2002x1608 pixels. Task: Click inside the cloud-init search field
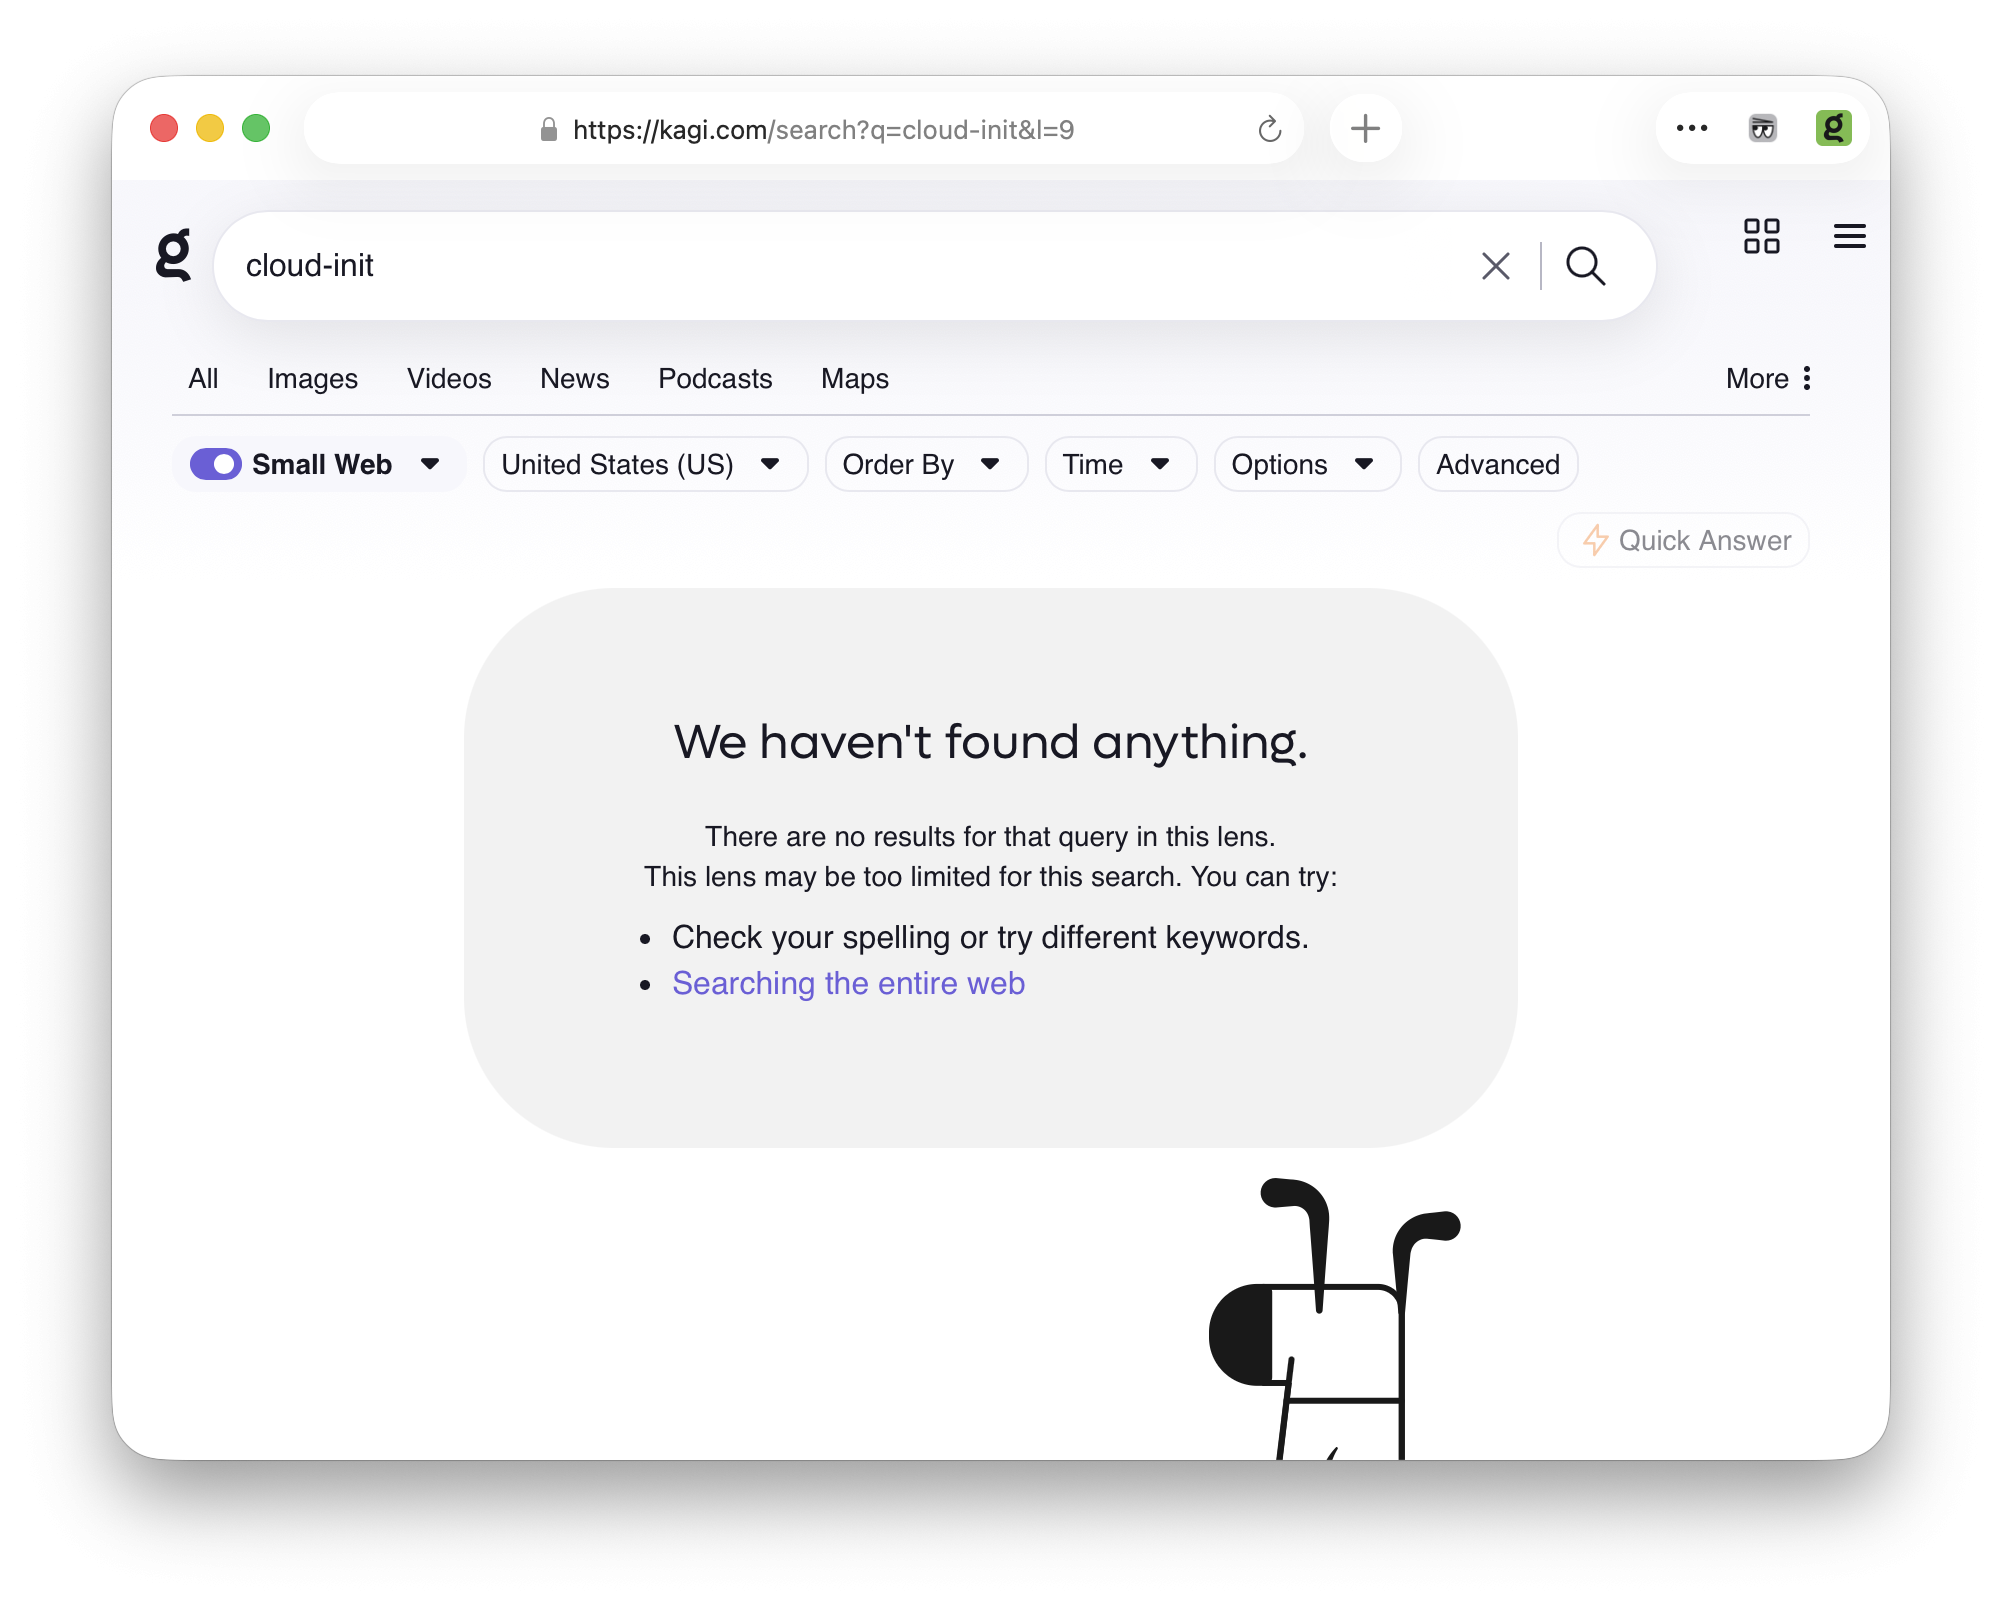[700, 265]
